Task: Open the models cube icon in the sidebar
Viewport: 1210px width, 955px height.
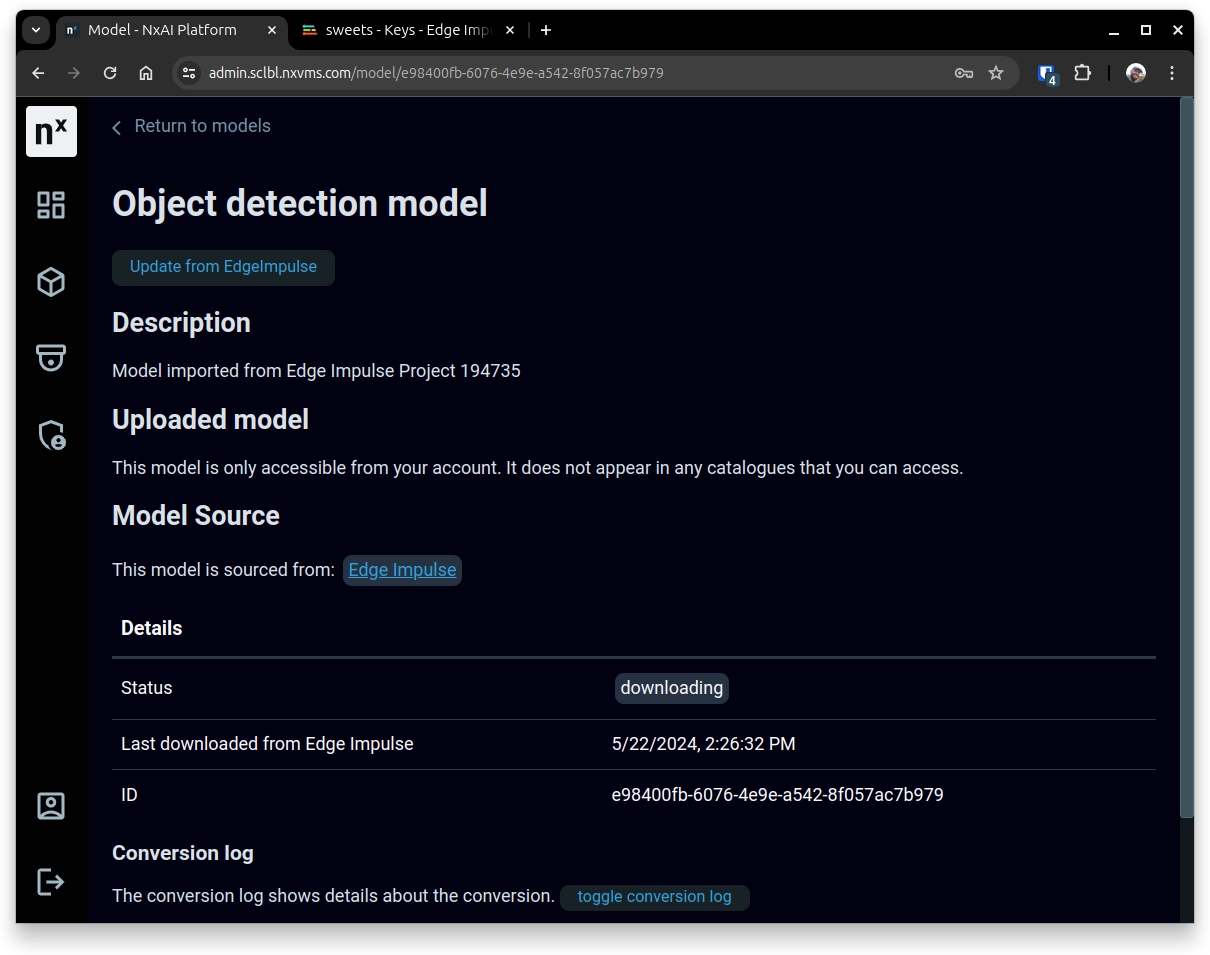Action: (x=51, y=282)
